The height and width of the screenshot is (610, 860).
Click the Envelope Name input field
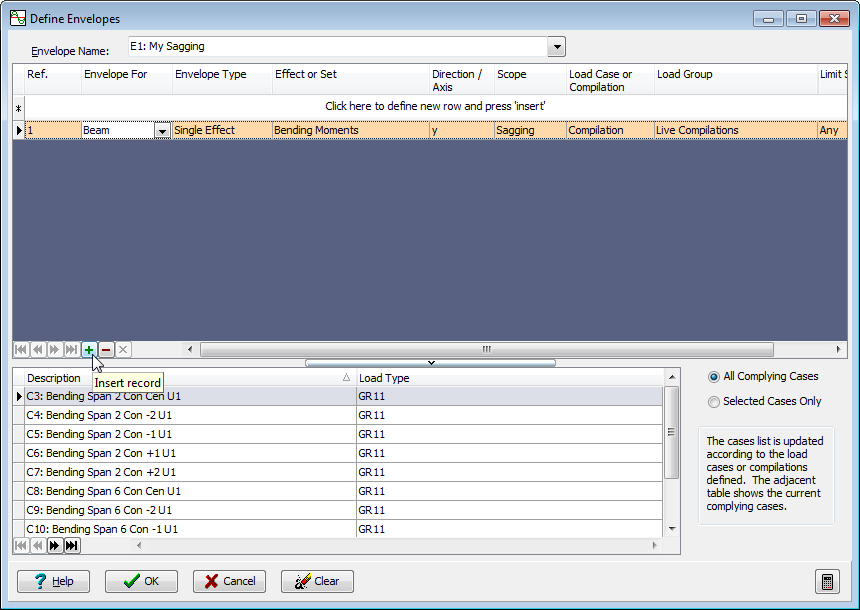(338, 47)
